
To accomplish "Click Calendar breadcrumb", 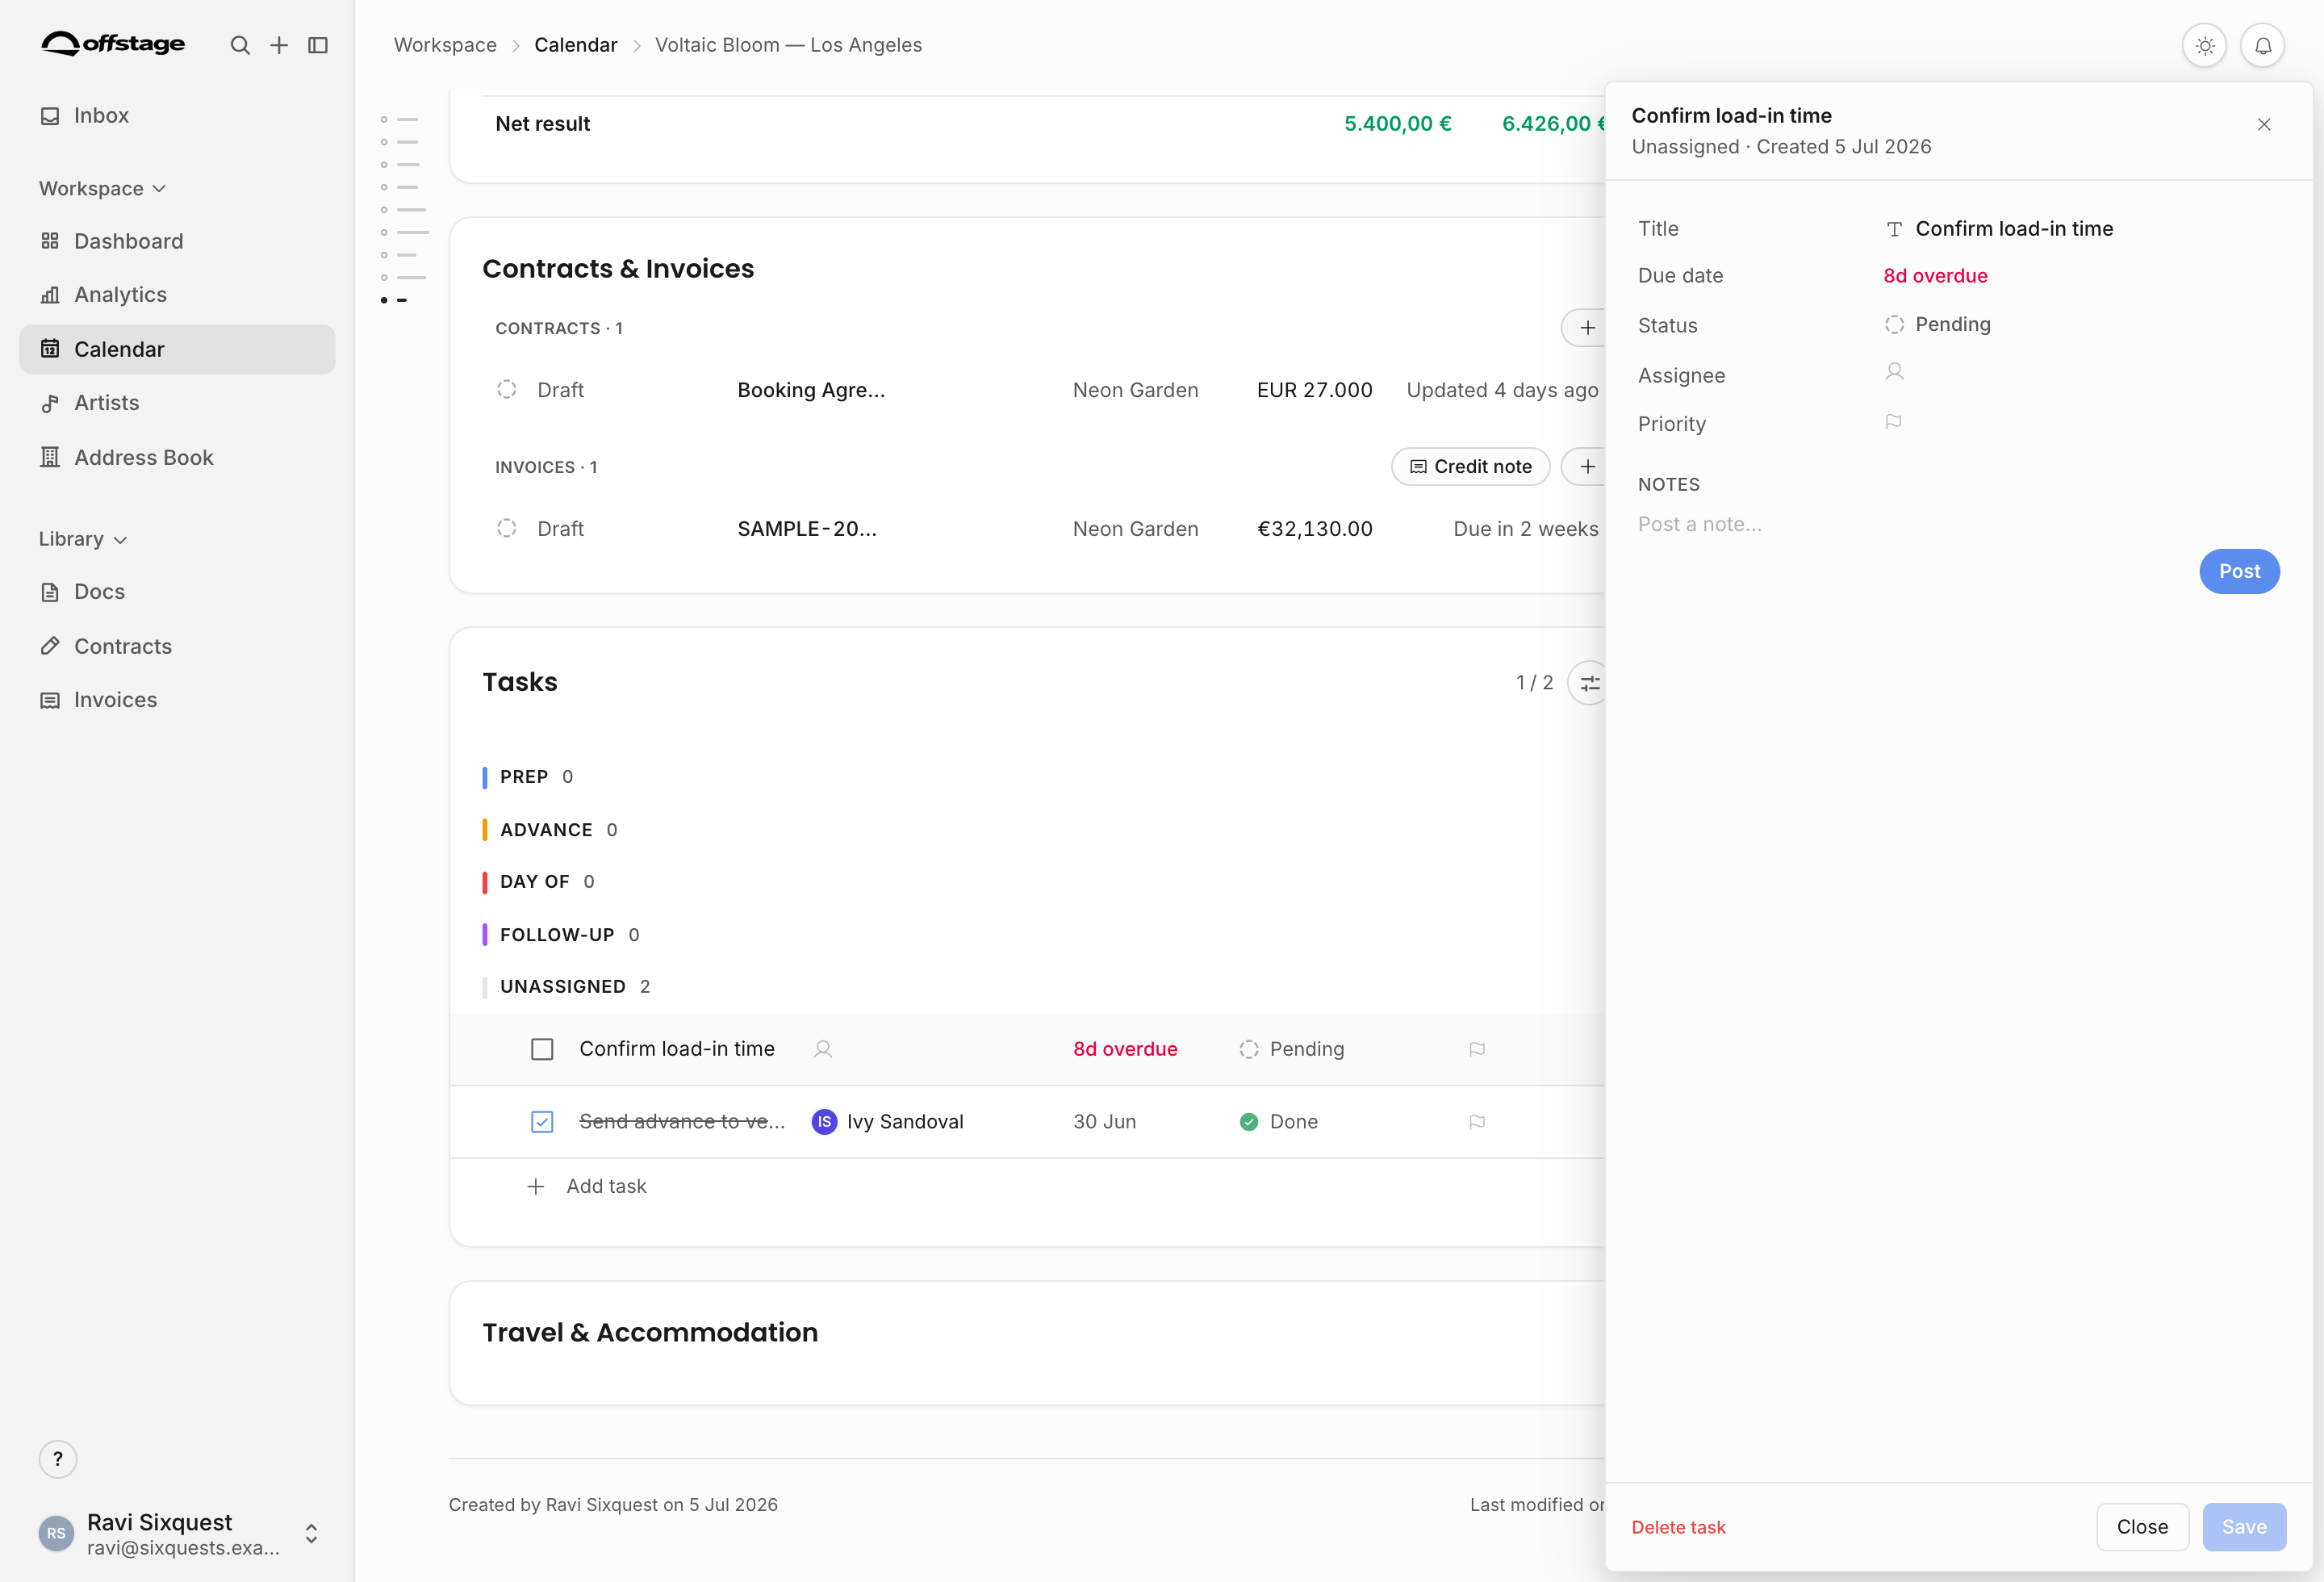I will 576,45.
